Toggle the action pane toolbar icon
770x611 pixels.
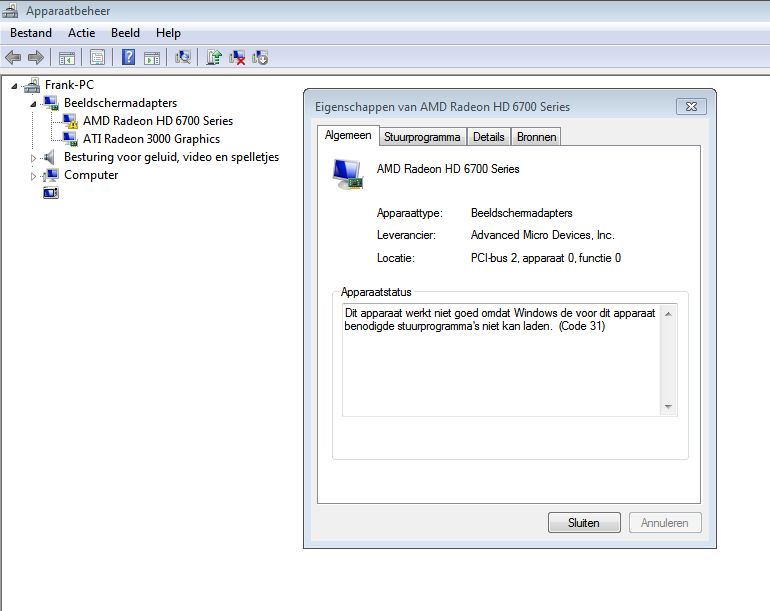(x=152, y=58)
